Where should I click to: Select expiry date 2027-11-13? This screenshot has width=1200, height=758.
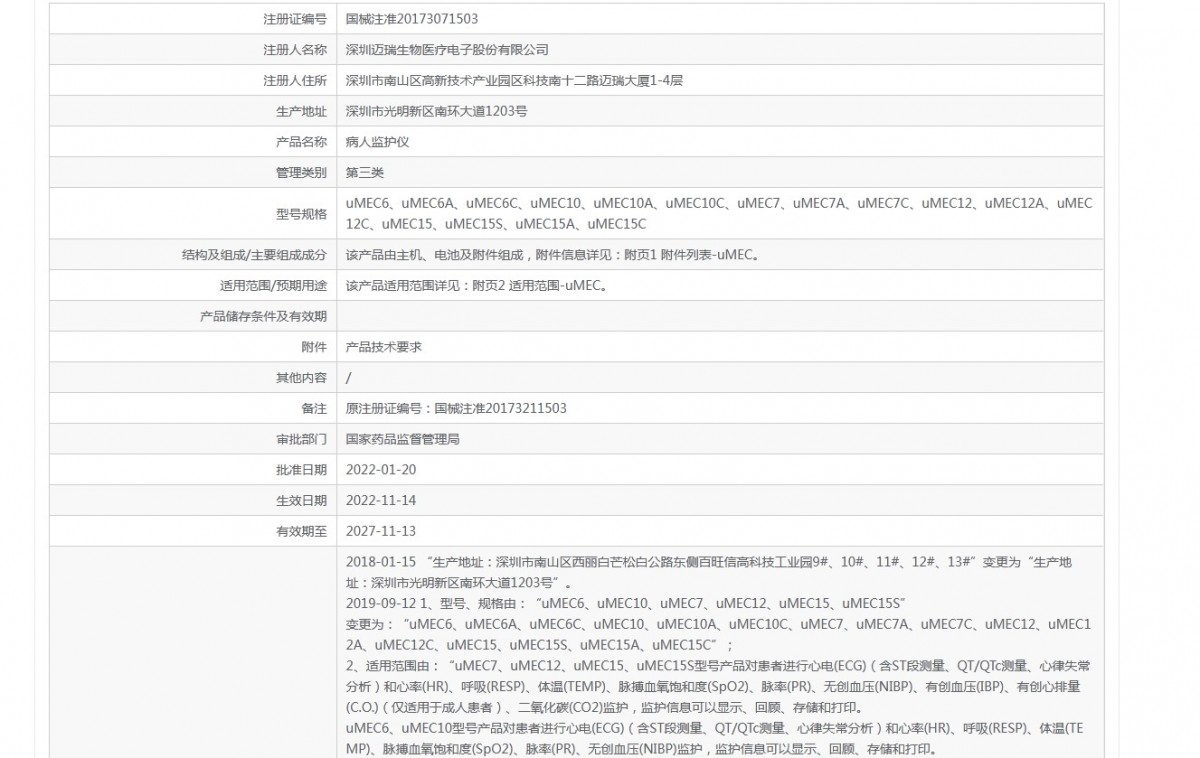[x=380, y=532]
